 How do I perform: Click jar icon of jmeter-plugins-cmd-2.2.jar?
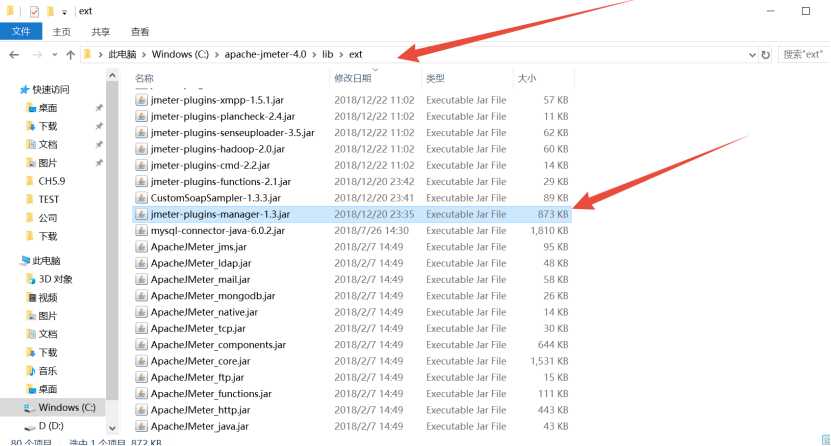(141, 165)
